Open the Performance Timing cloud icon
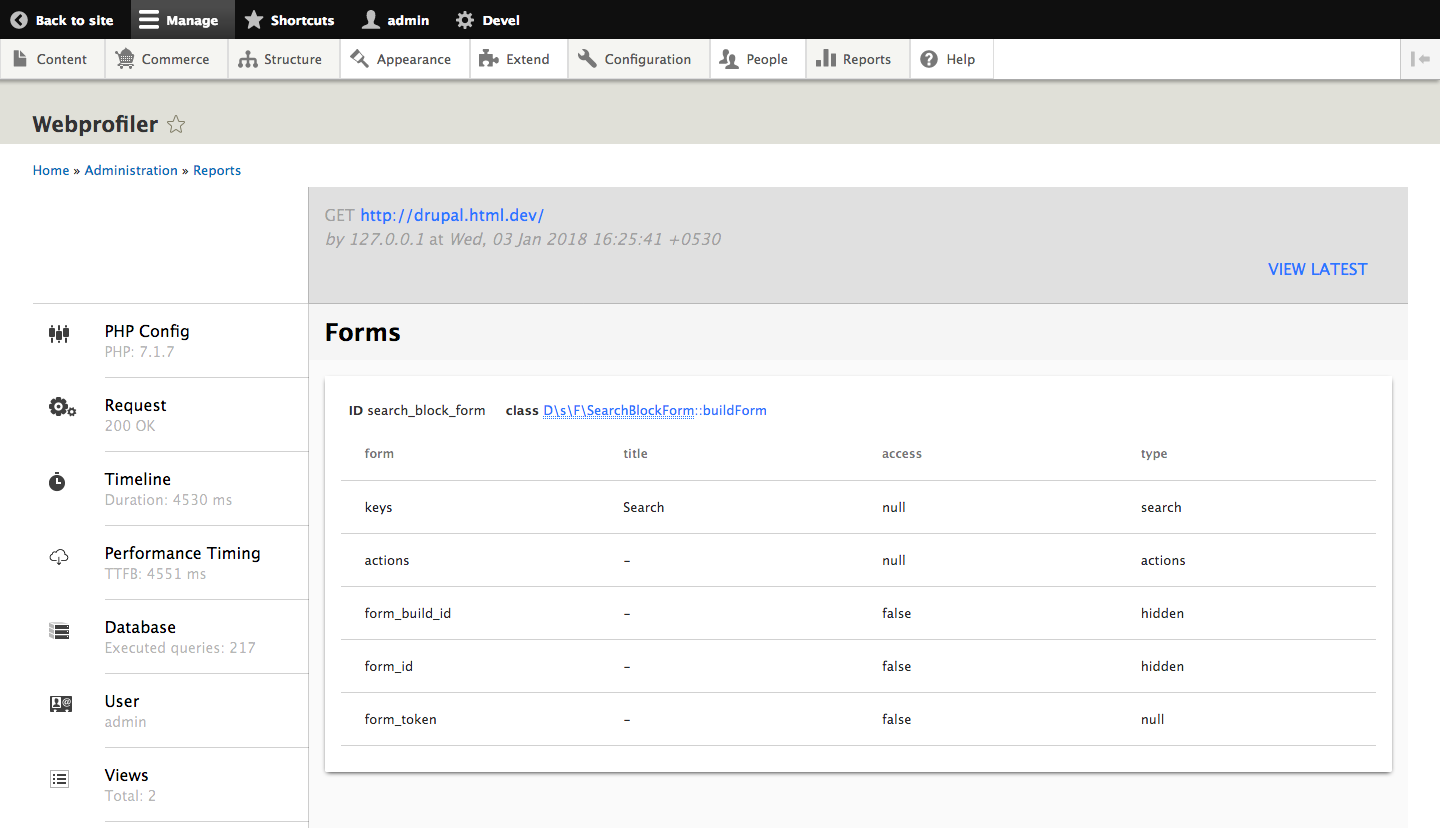 click(59, 556)
